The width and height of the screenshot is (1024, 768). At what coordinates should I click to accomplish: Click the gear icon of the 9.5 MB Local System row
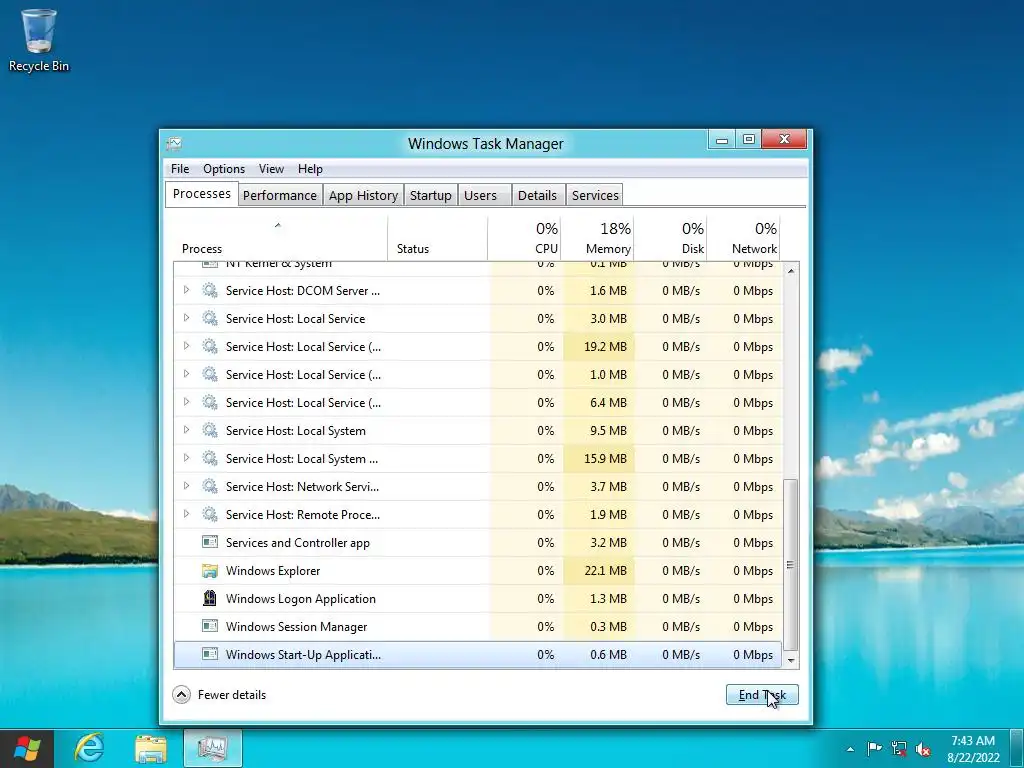pos(210,430)
